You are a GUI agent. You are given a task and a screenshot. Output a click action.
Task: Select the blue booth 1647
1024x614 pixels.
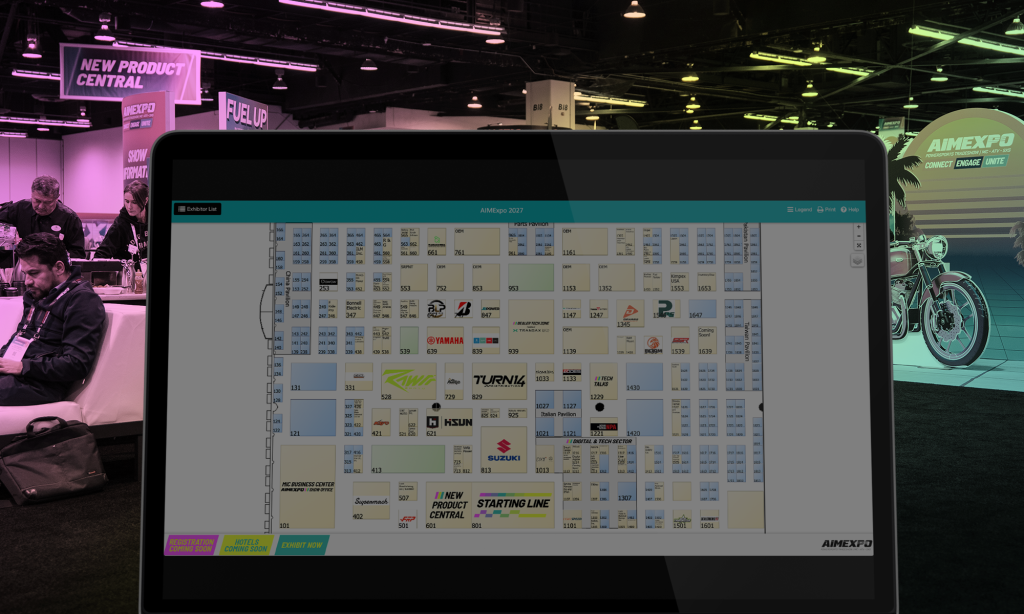702,309
